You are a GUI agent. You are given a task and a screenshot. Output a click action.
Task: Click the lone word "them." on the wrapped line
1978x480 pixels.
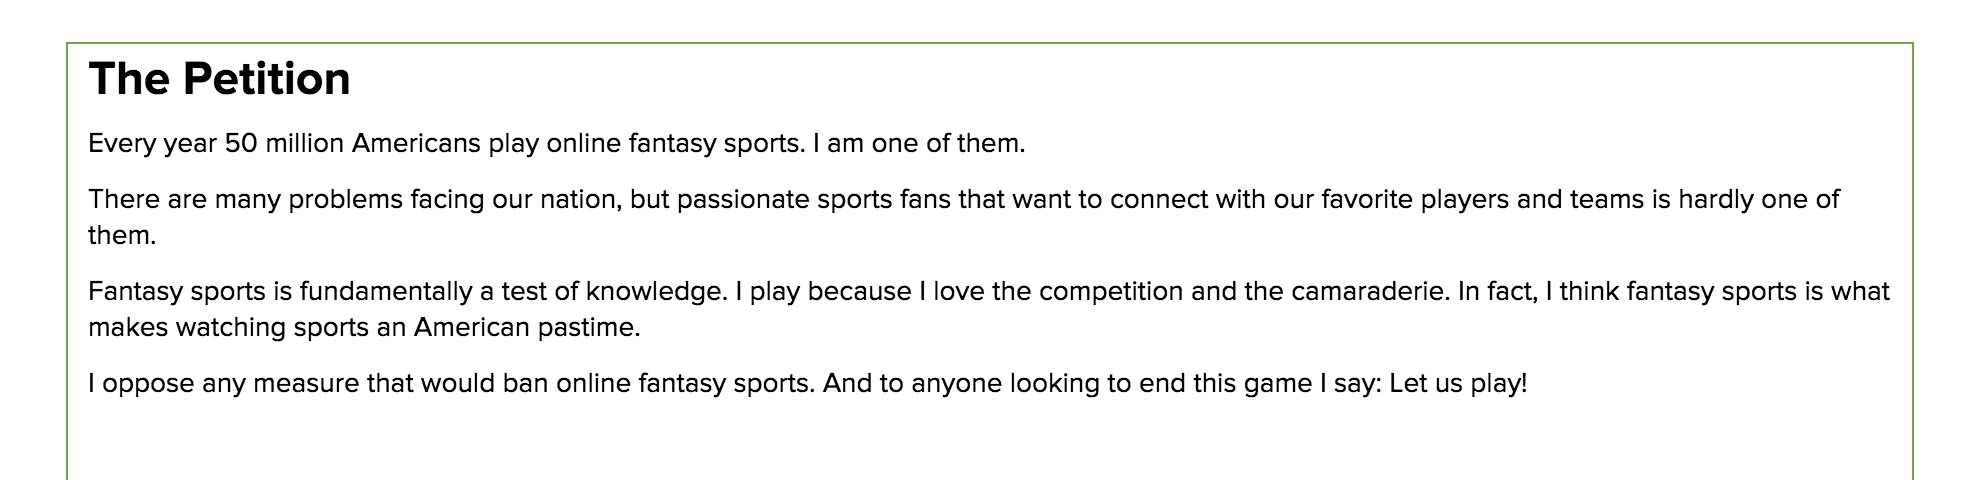(x=122, y=236)
